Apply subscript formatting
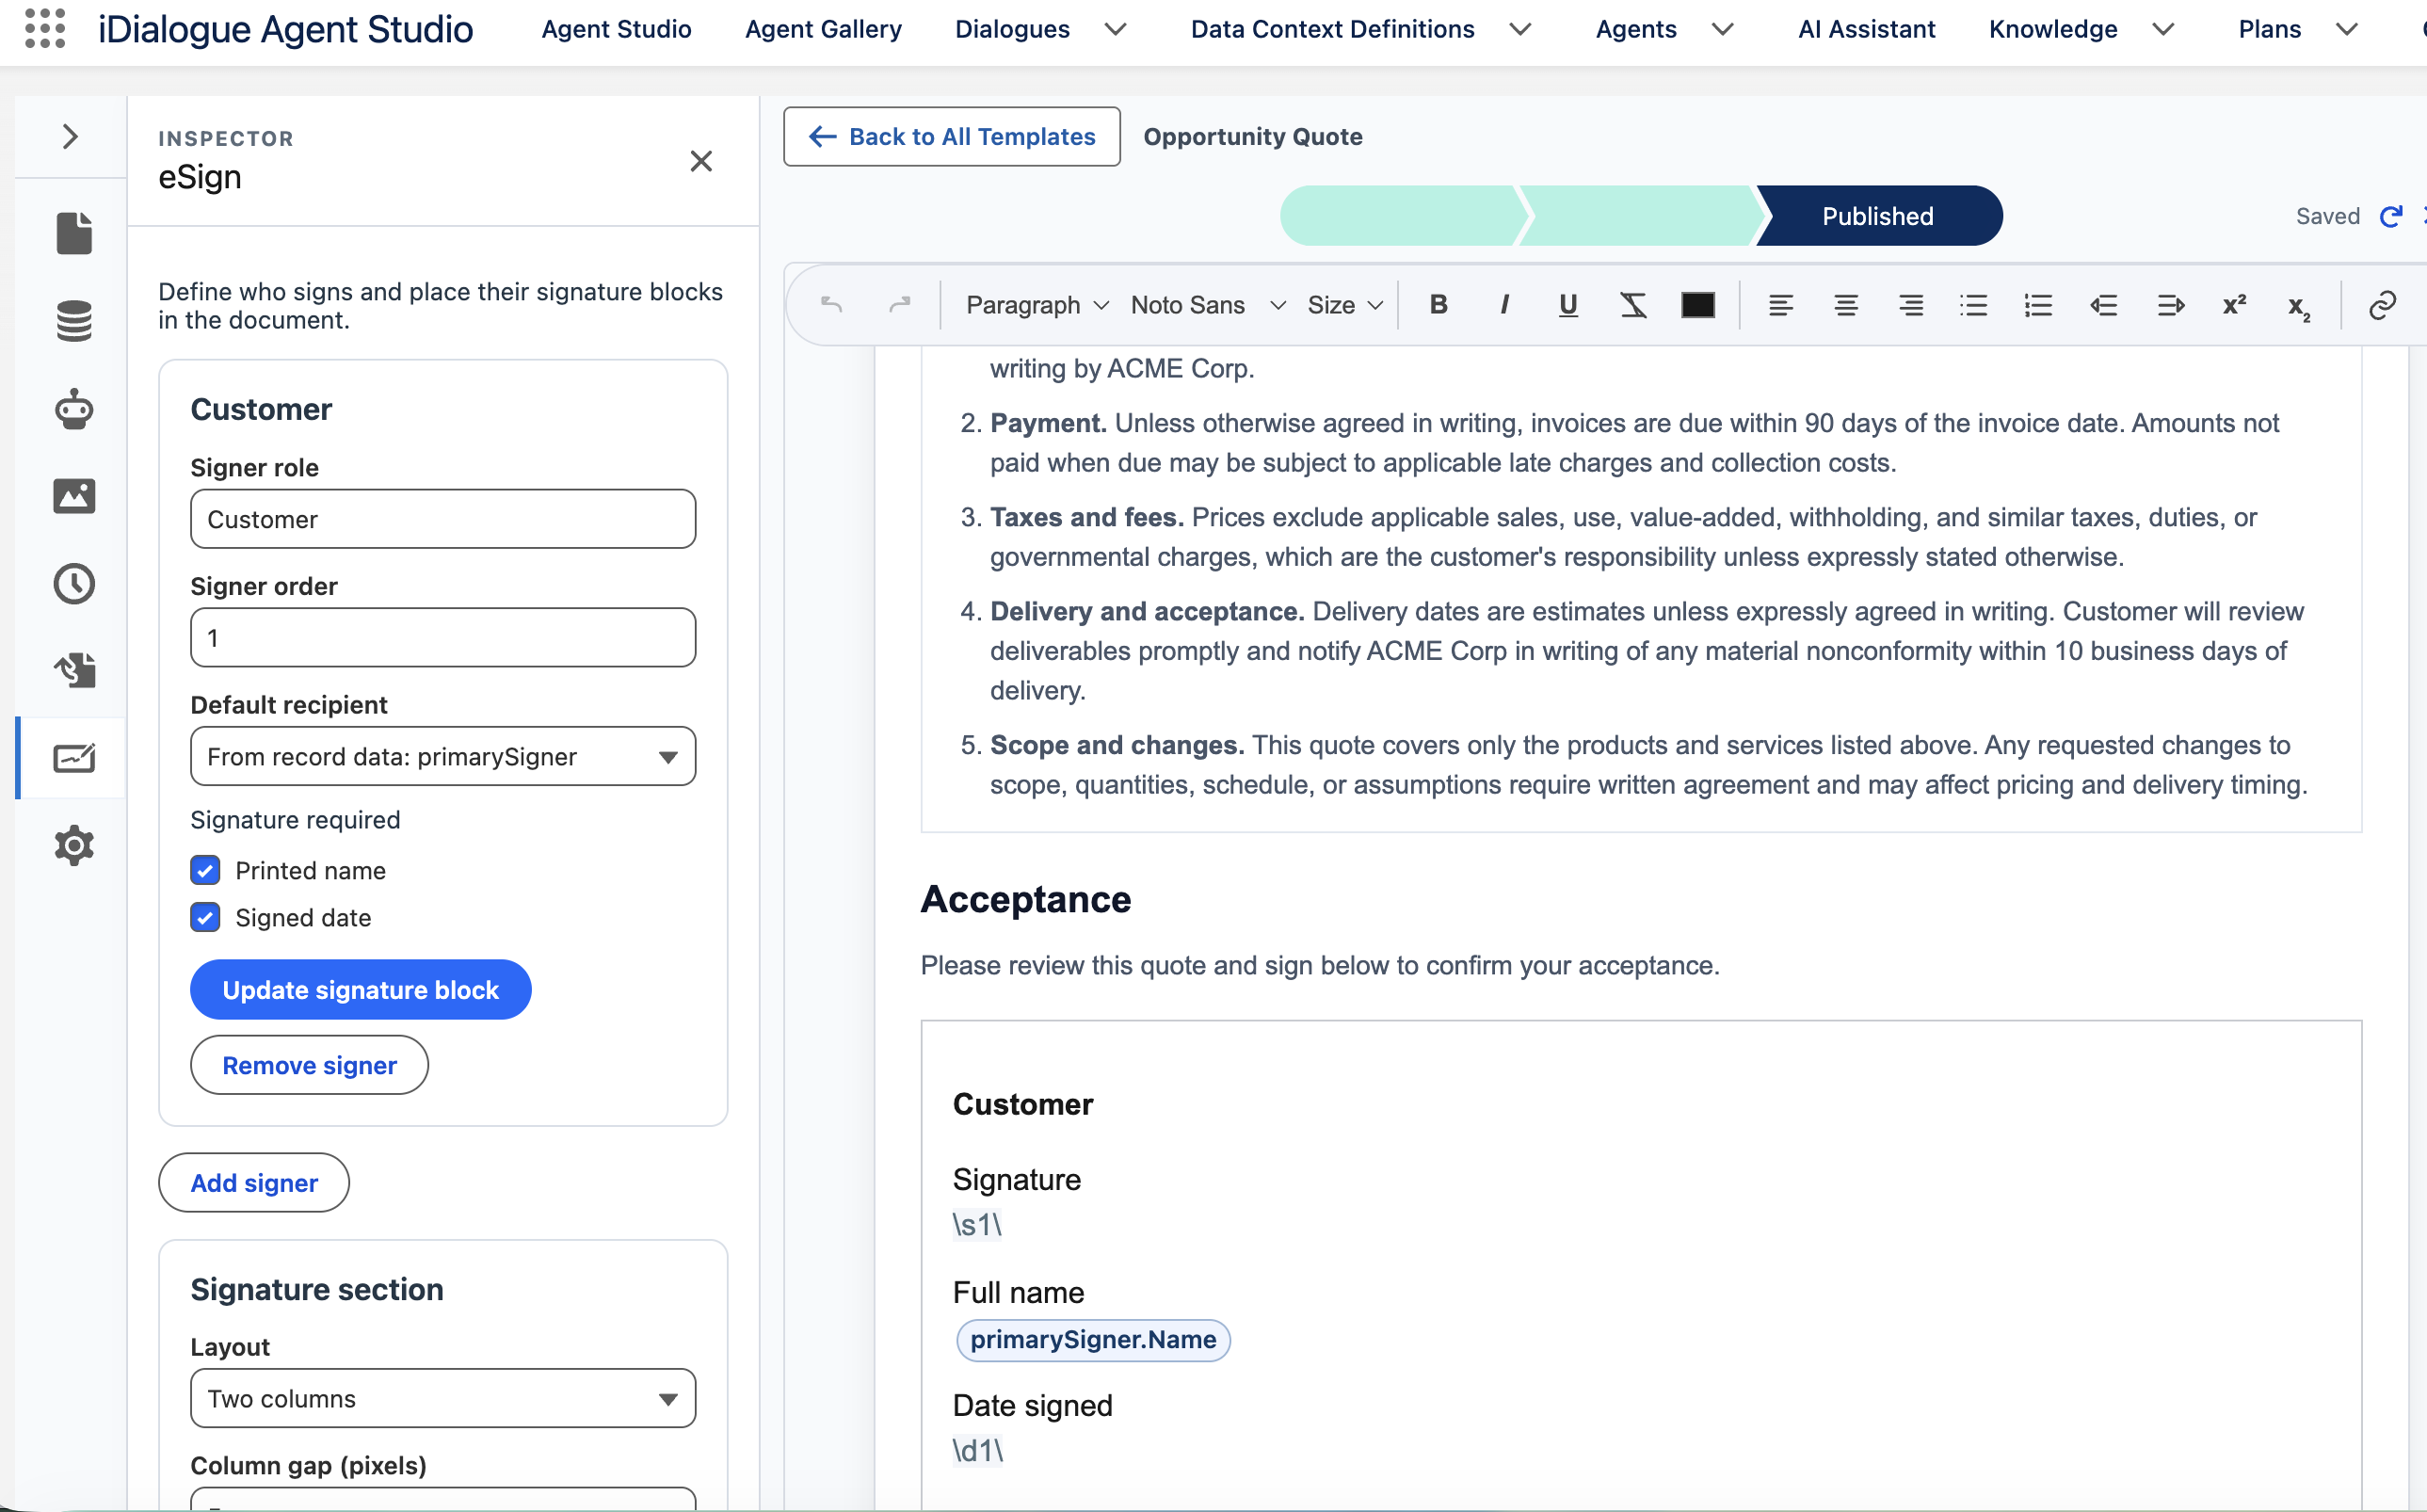2427x1512 pixels. [x=2299, y=307]
